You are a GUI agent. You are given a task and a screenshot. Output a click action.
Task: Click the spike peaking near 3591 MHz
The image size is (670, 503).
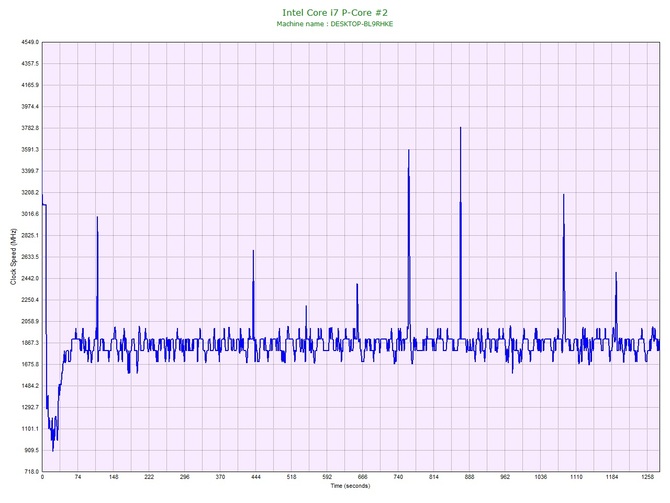[408, 151]
